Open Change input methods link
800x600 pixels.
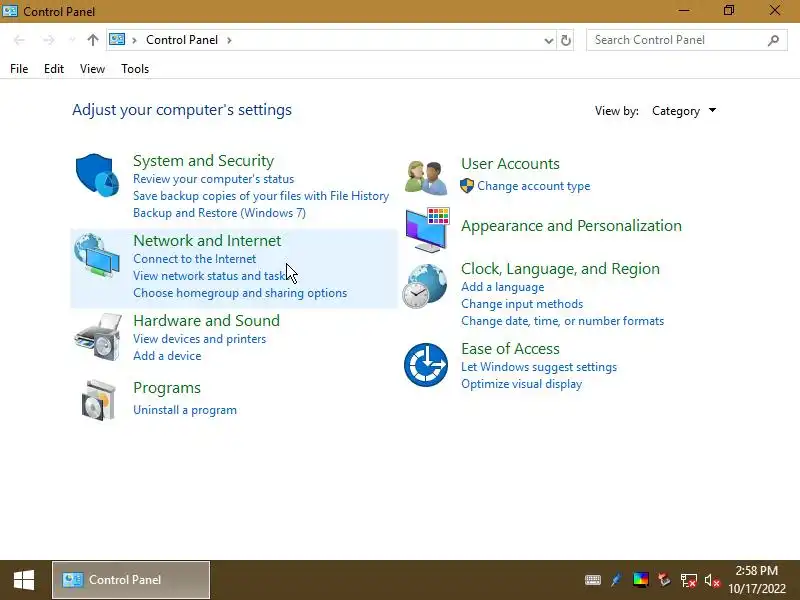click(522, 304)
